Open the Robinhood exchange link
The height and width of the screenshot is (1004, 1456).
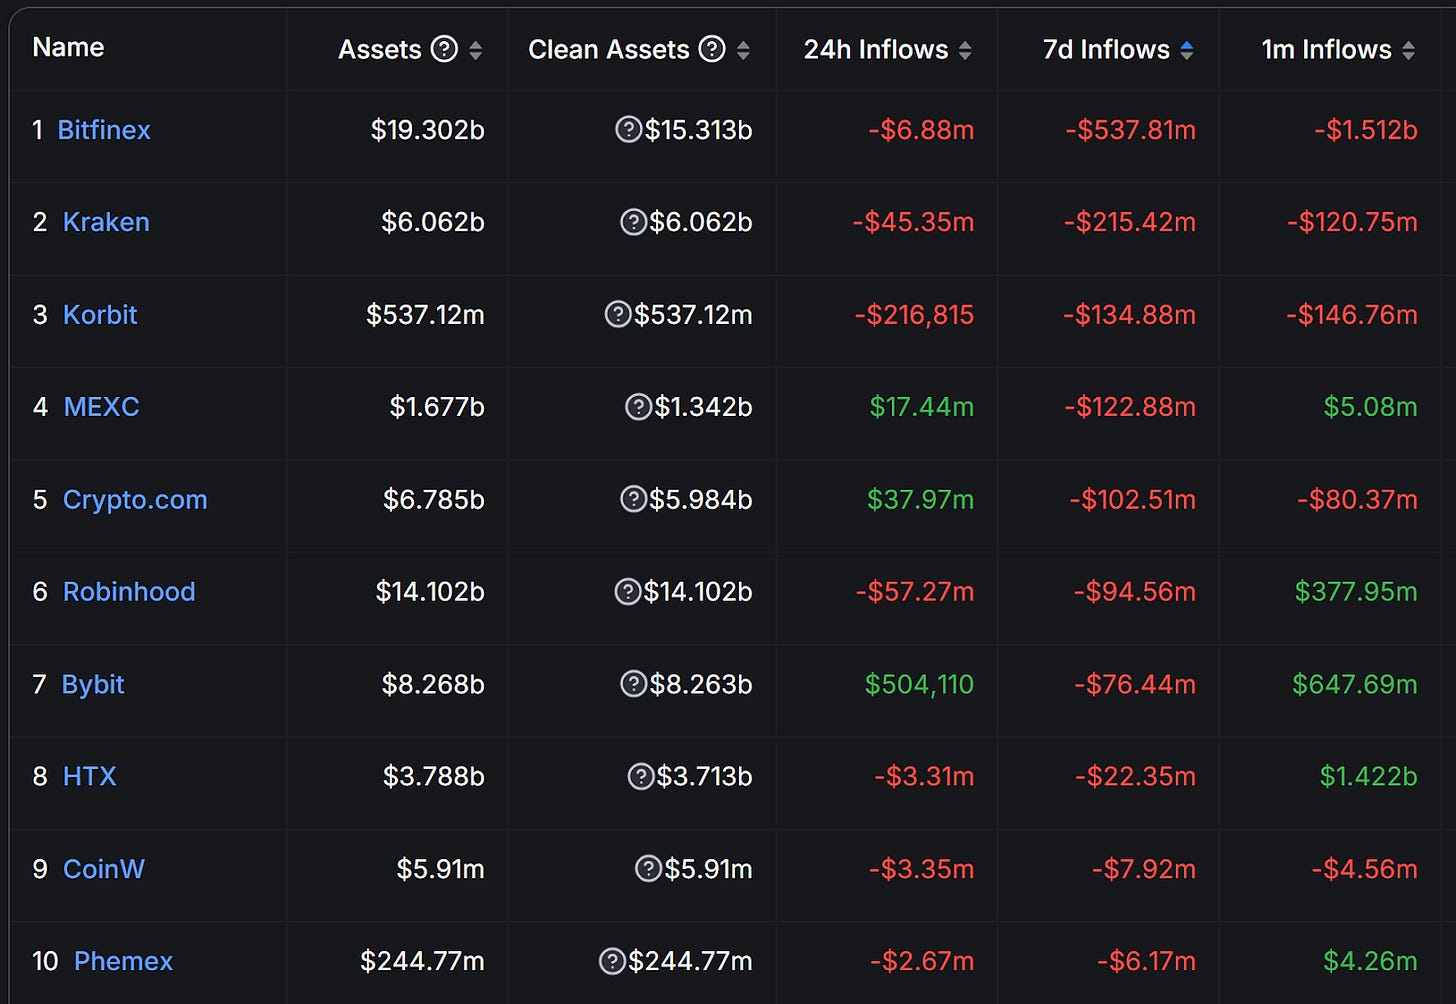(x=129, y=591)
